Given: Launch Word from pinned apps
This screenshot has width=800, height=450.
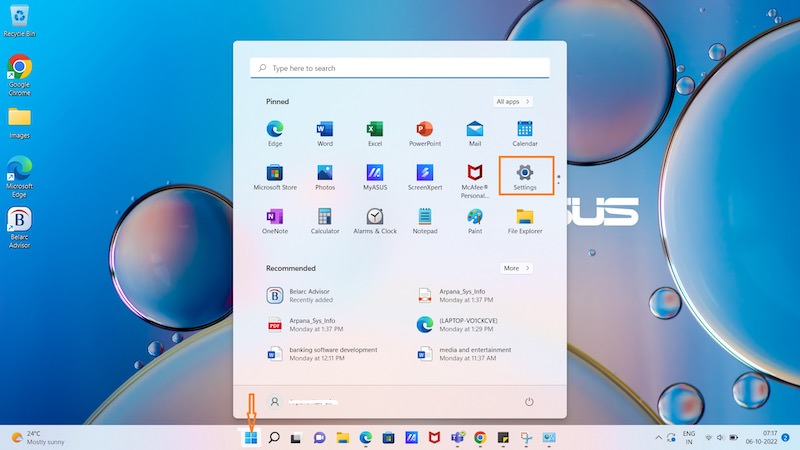Looking at the screenshot, I should pyautogui.click(x=324, y=134).
